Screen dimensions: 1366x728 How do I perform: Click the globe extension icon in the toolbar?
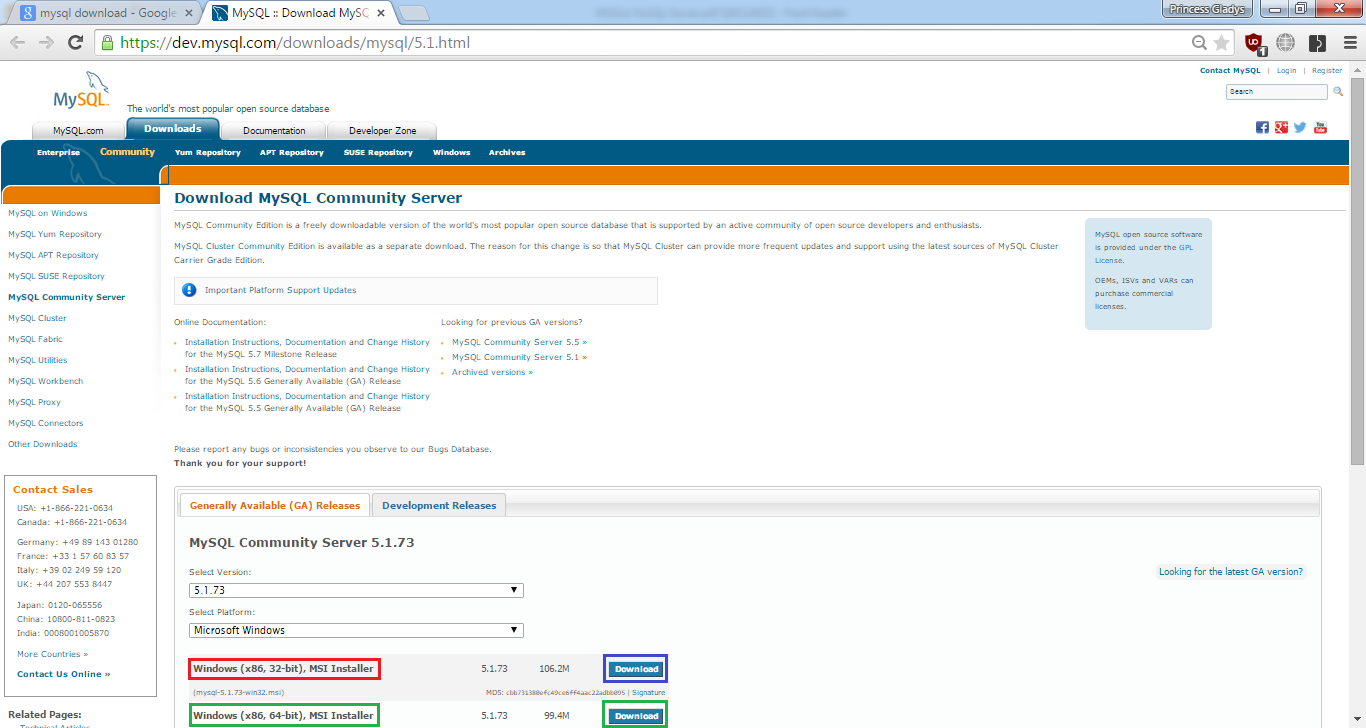(x=1286, y=43)
